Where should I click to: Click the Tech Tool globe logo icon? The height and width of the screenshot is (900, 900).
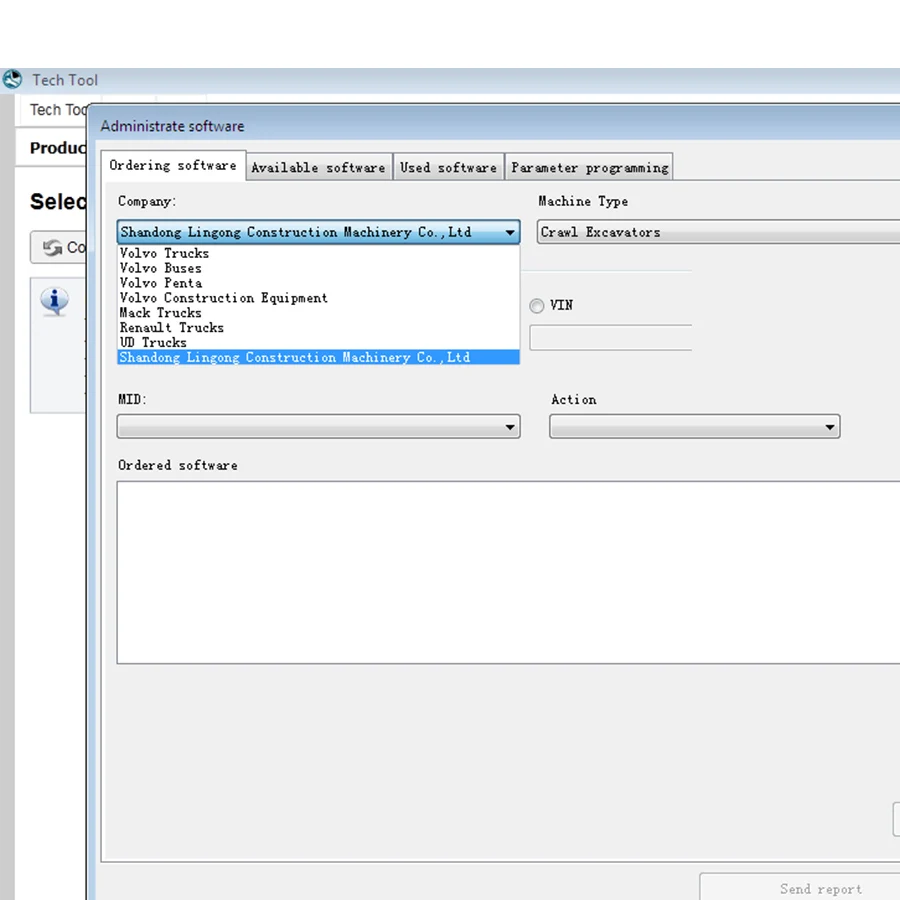pyautogui.click(x=13, y=79)
